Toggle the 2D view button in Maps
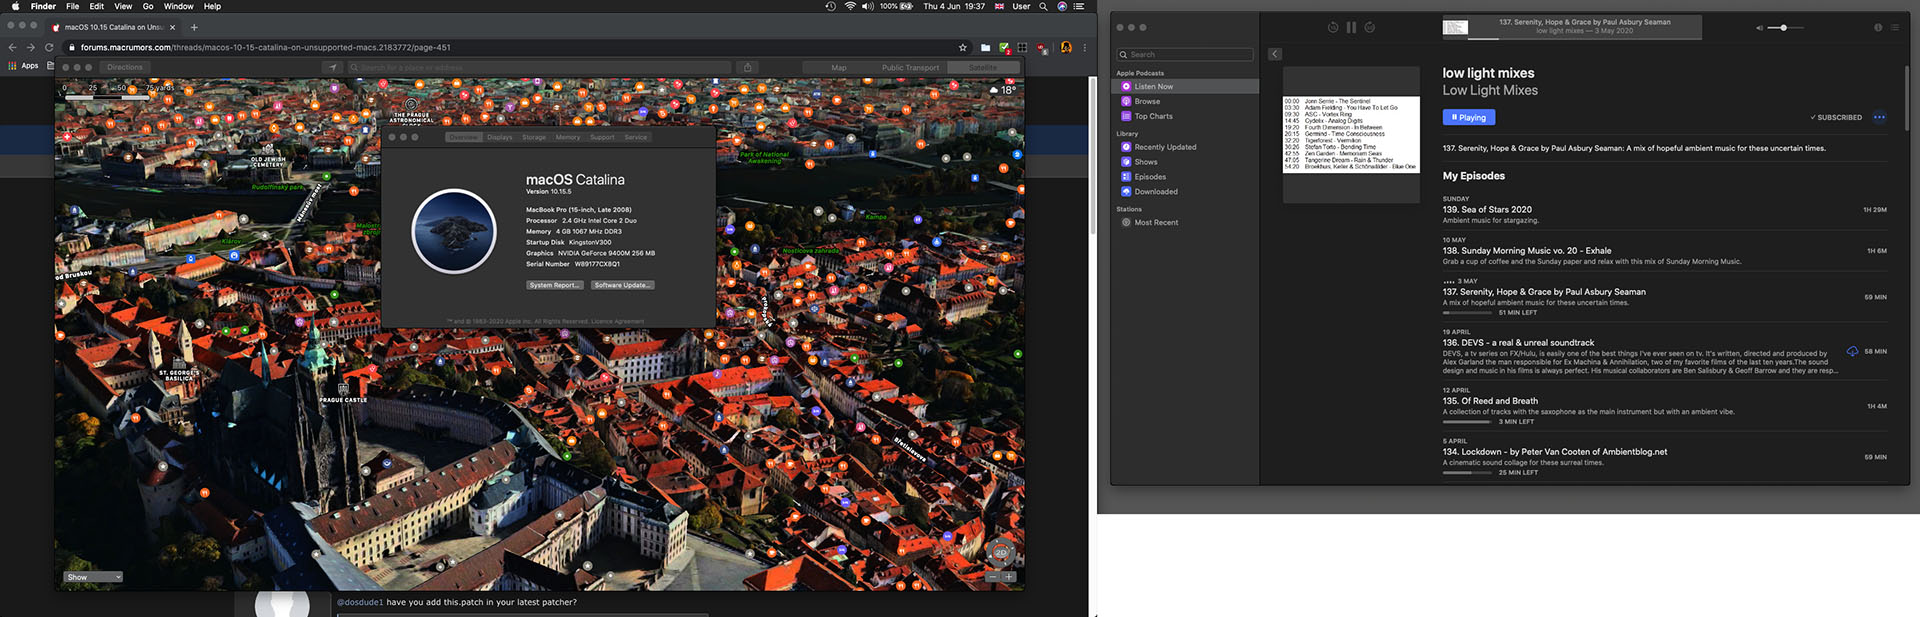Screen dimensions: 1920x617 [x=1000, y=552]
